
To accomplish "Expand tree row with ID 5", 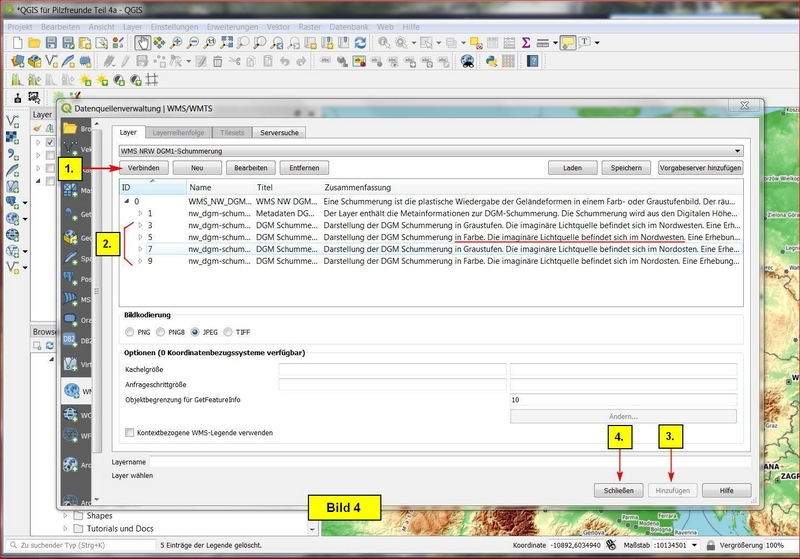I will (140, 237).
